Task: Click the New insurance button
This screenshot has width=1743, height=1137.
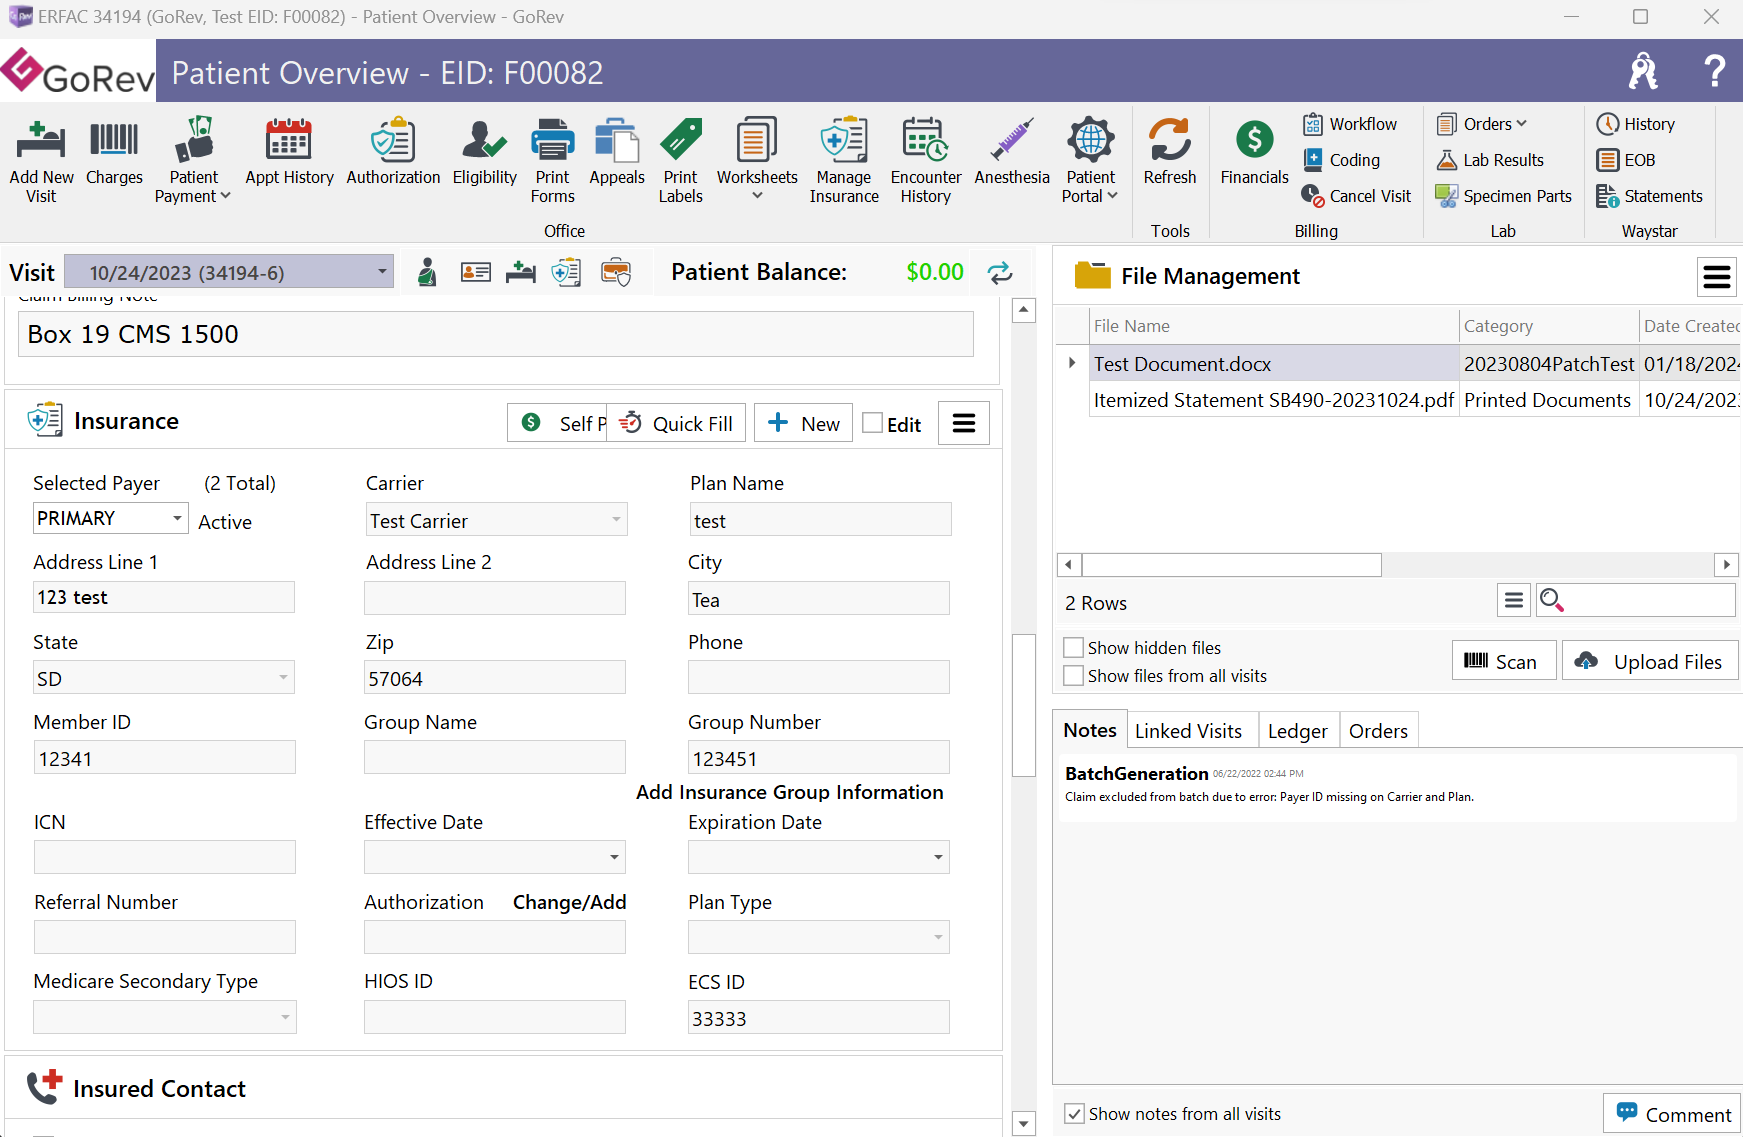Action: point(804,423)
